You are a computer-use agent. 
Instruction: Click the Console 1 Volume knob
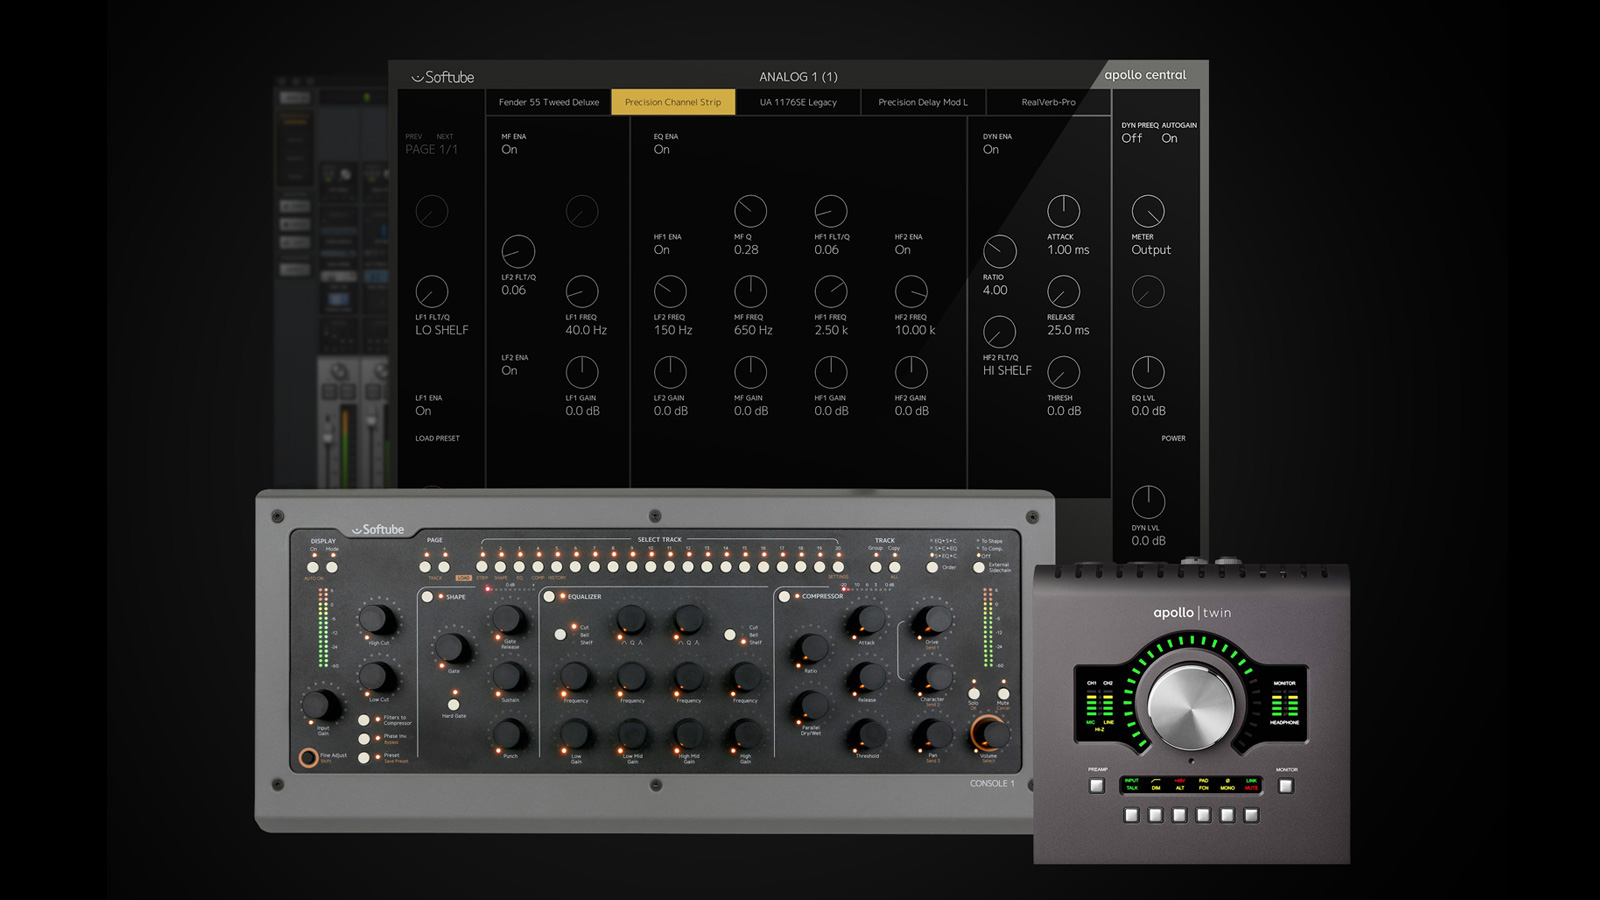(989, 732)
